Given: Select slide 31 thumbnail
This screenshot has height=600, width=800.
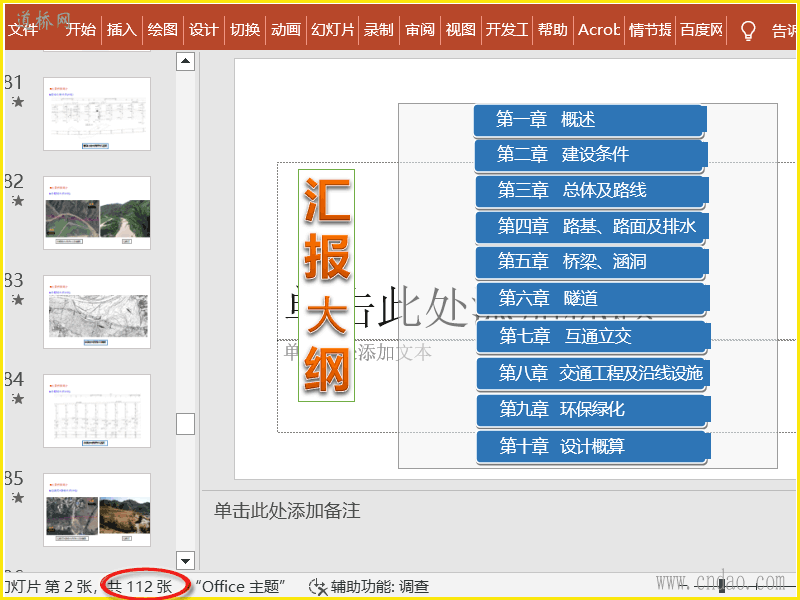Looking at the screenshot, I should pyautogui.click(x=97, y=114).
